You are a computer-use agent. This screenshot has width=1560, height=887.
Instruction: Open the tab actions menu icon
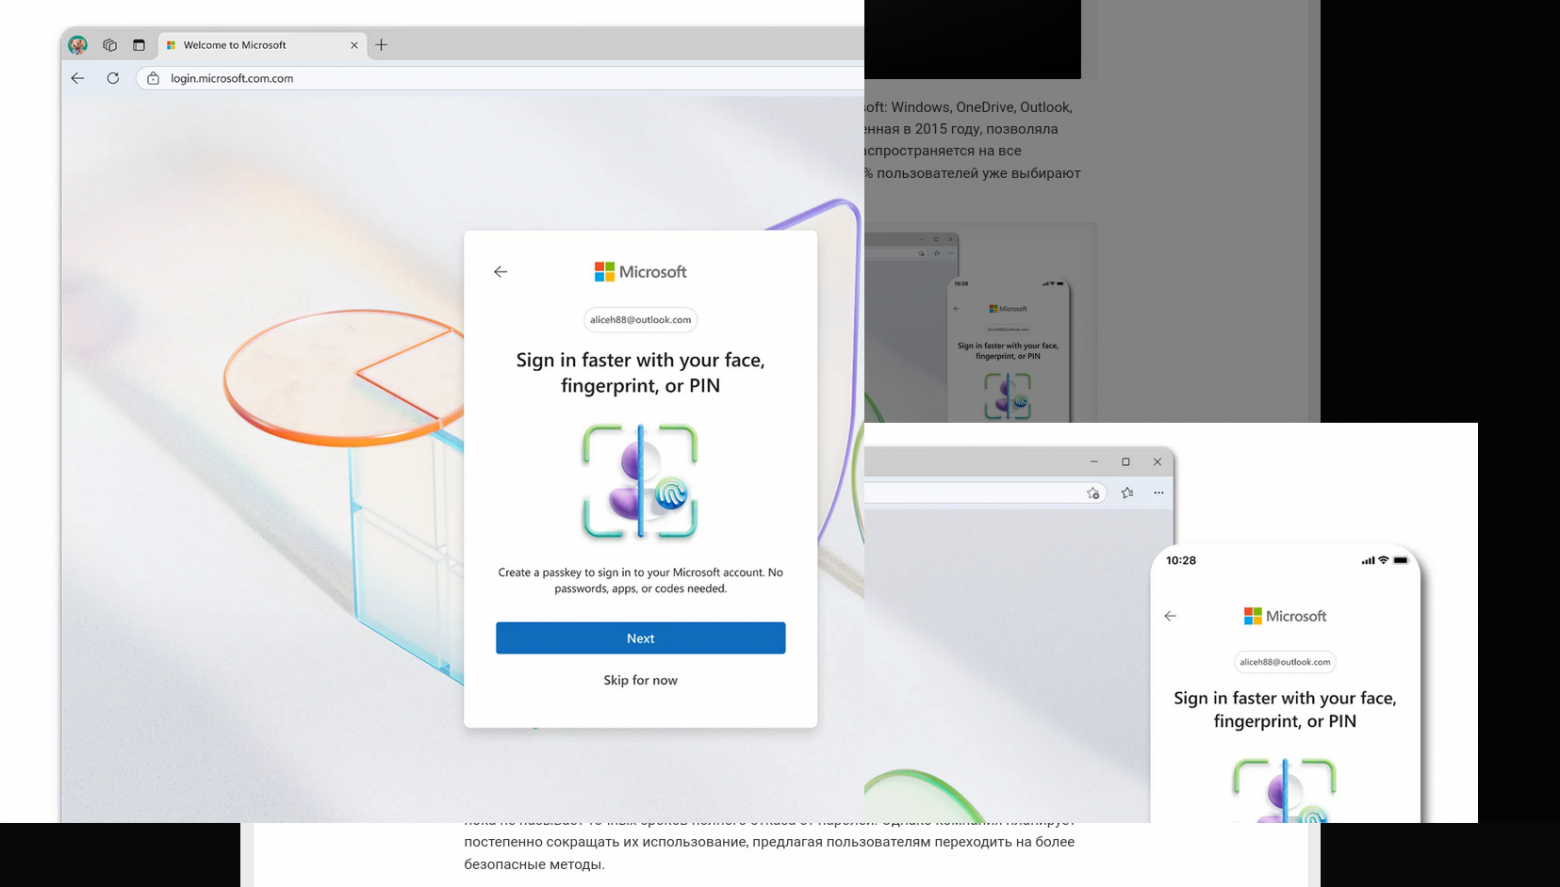coord(139,45)
